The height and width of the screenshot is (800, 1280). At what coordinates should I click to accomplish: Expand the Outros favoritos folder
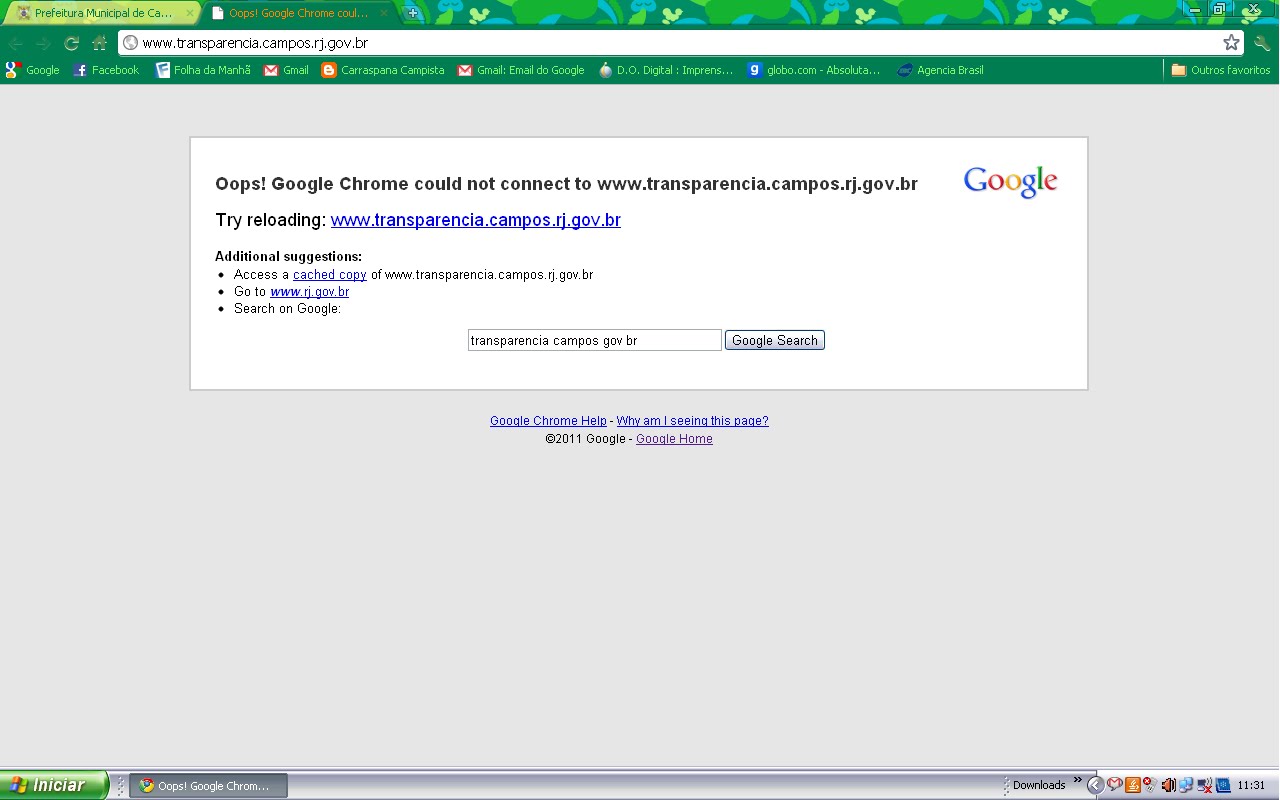coord(1220,70)
